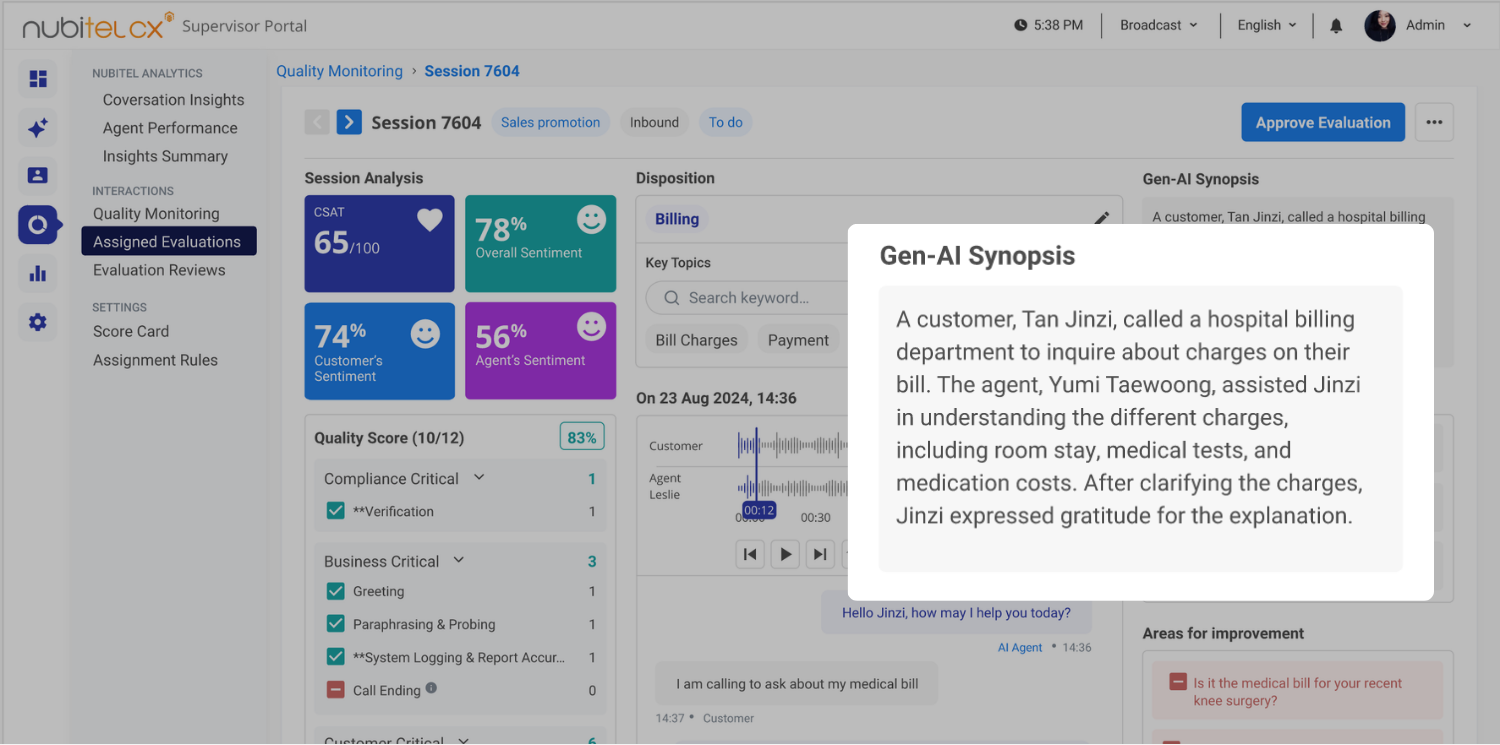
Task: Collapse the Business Critical section
Action: tap(459, 560)
